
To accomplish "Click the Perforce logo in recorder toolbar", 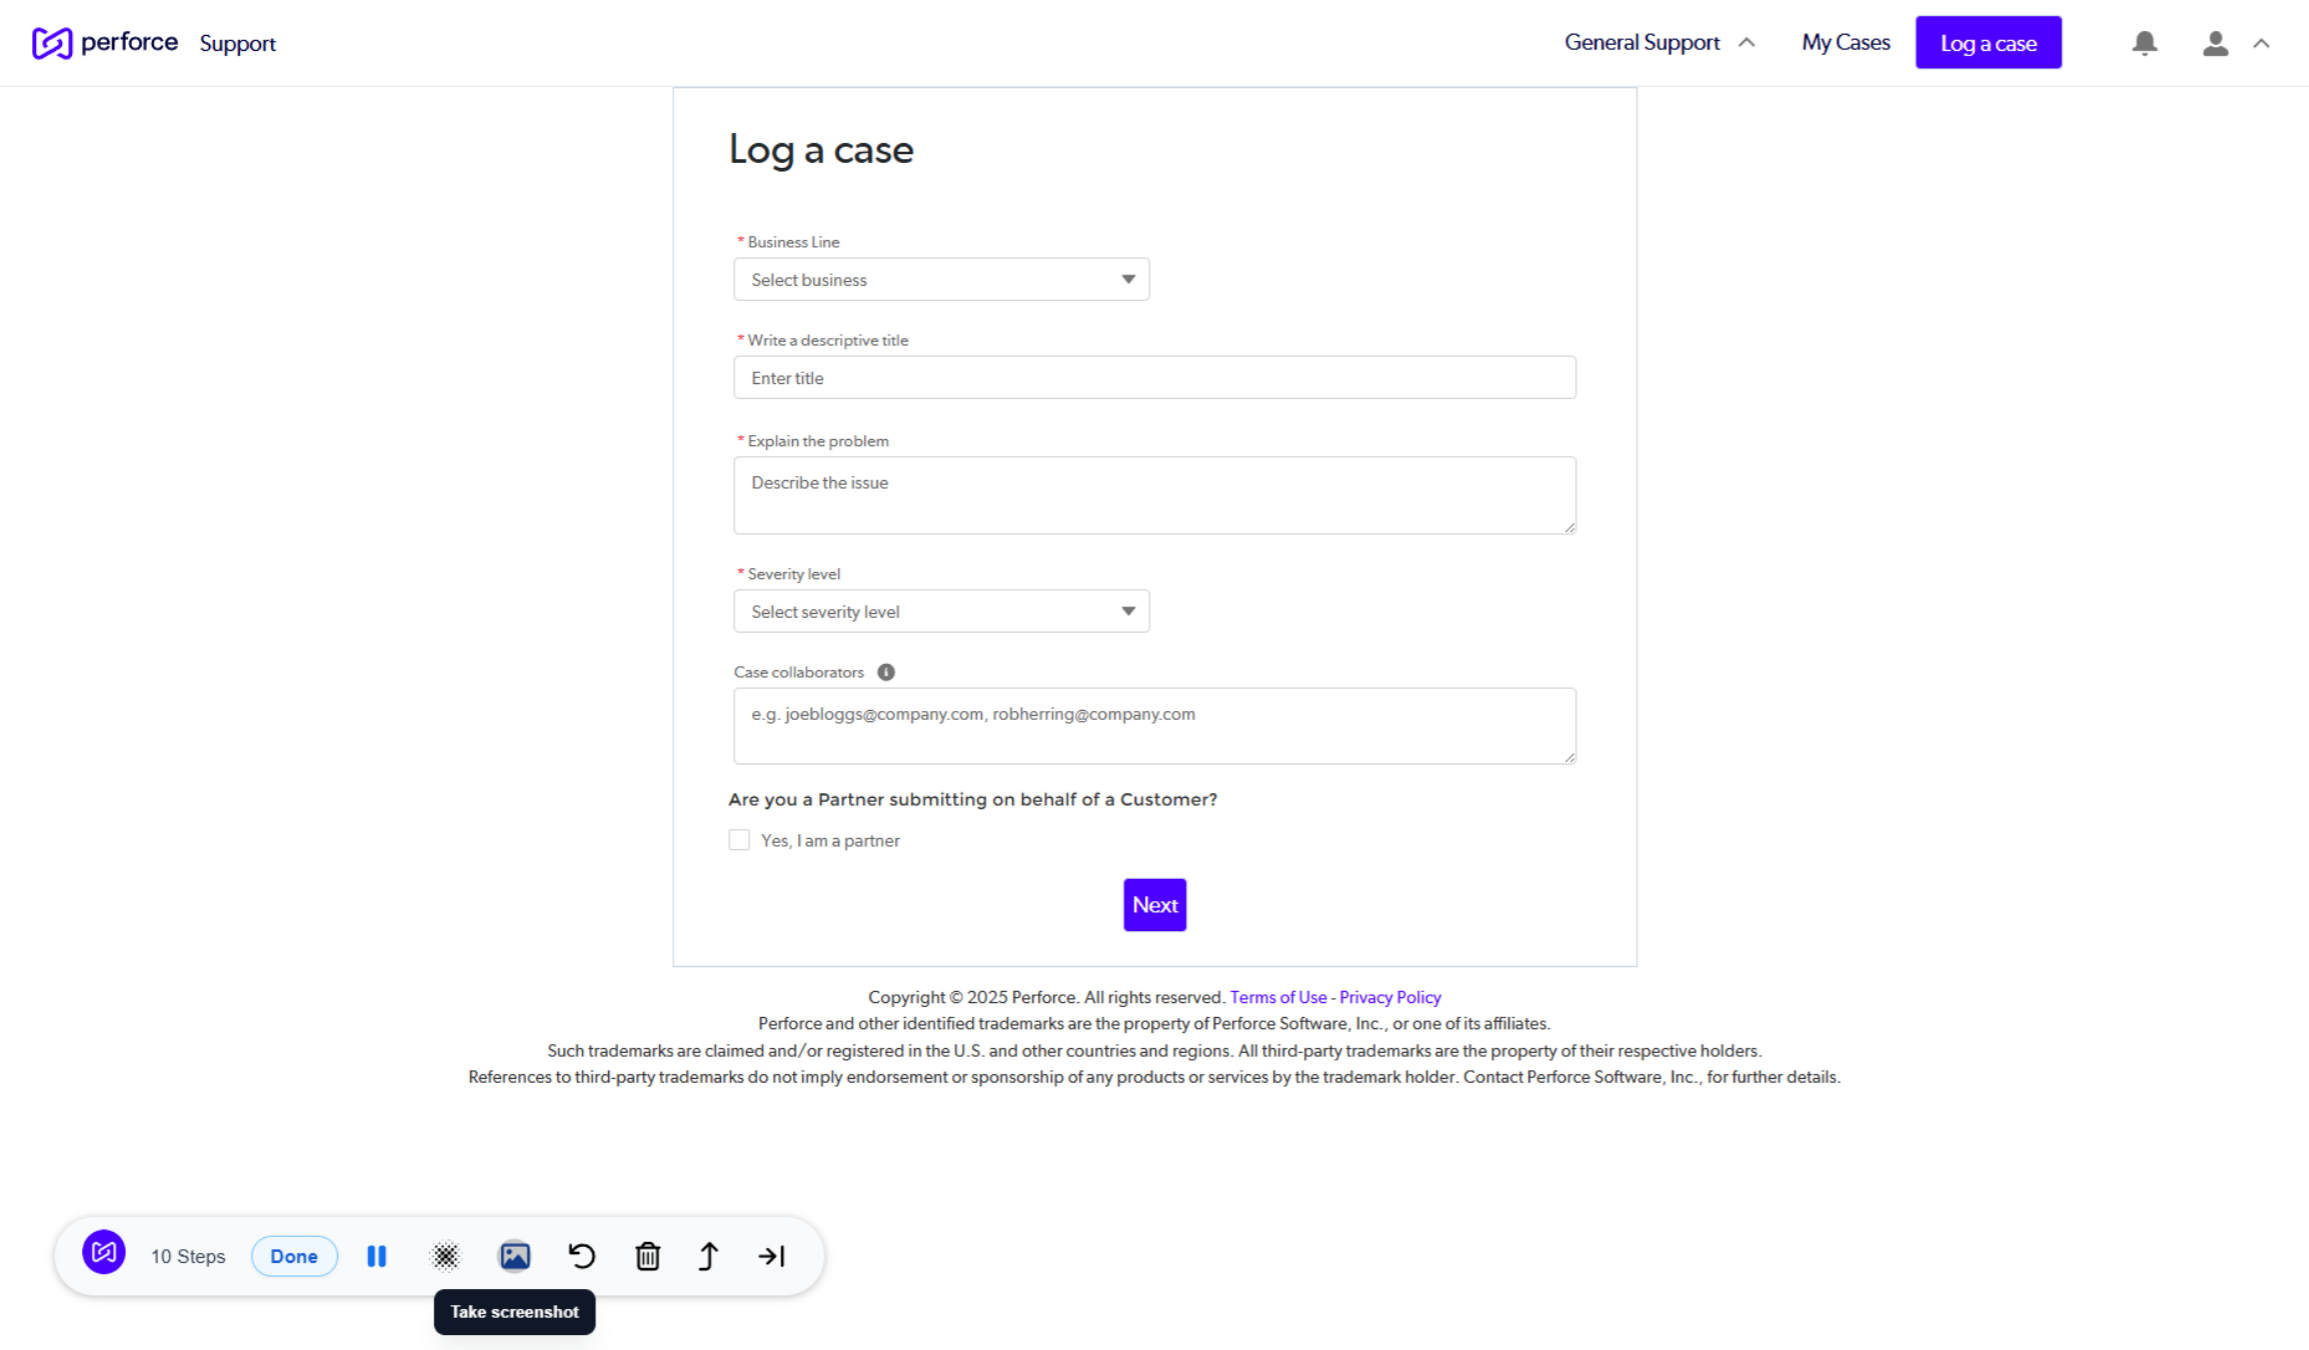I will click(104, 1252).
